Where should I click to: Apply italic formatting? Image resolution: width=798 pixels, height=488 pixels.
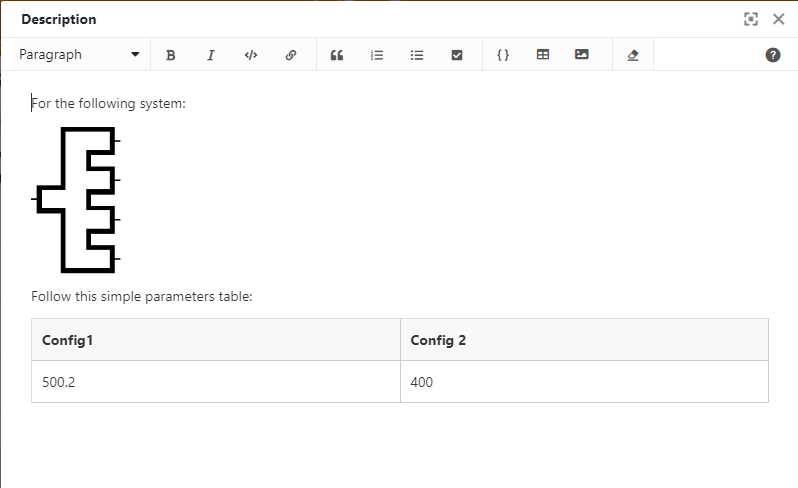[211, 55]
